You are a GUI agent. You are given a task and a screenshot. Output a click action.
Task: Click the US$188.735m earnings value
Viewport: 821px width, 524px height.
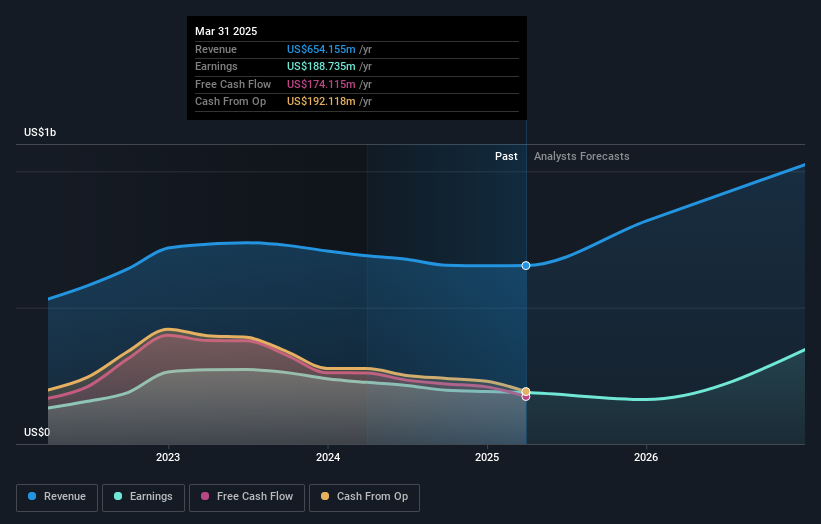coord(321,66)
